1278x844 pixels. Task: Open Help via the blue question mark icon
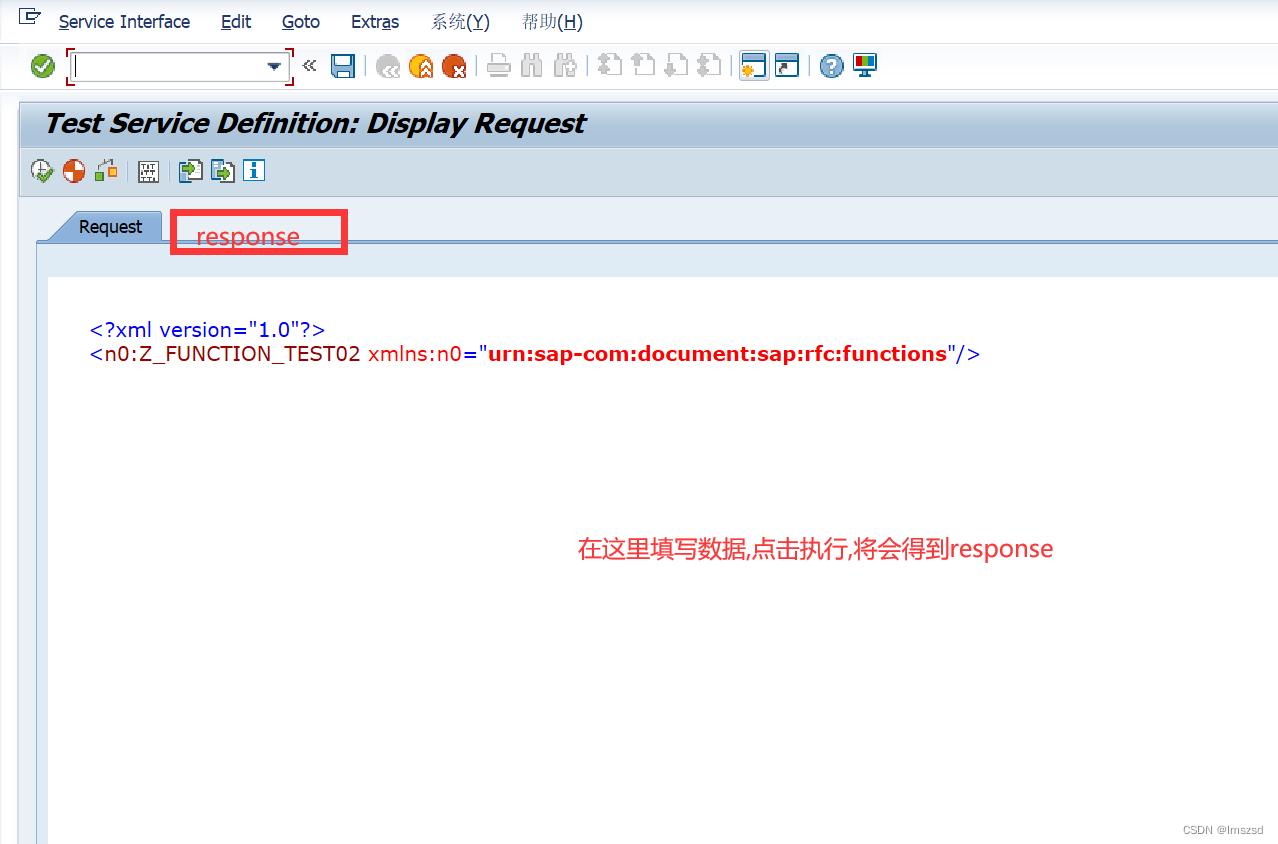(x=831, y=66)
